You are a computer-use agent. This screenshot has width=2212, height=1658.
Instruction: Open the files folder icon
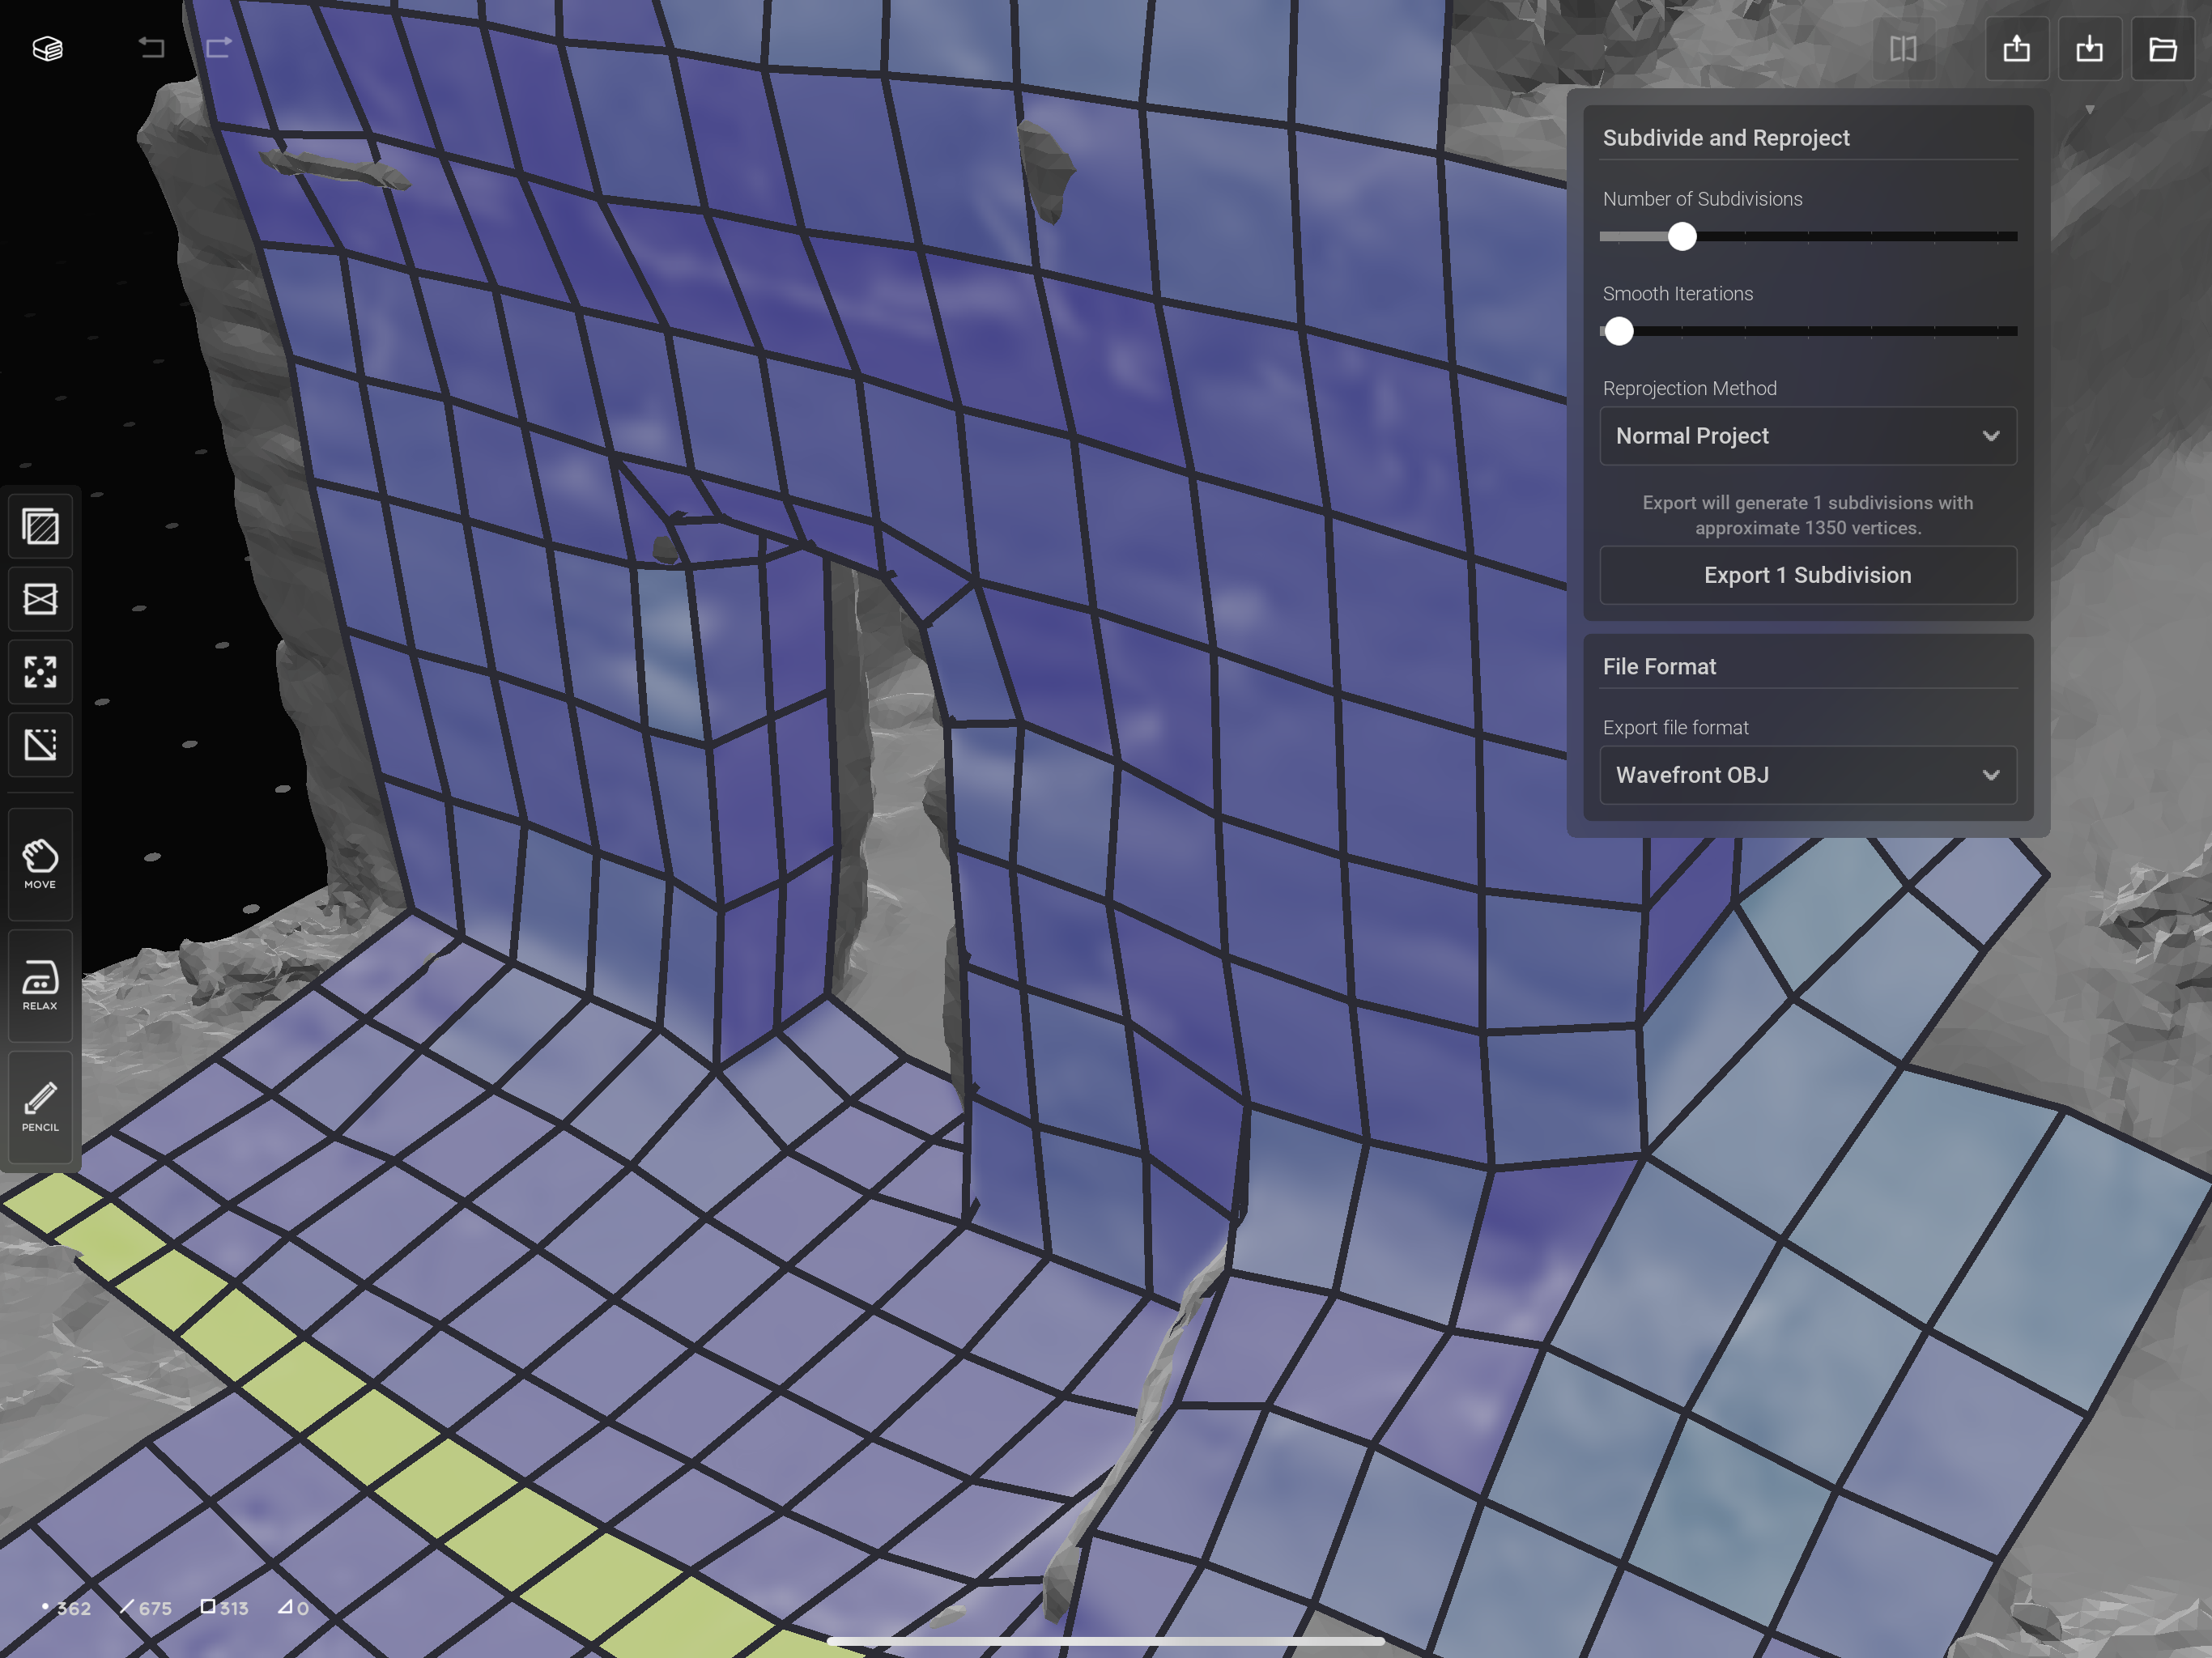pos(2162,48)
